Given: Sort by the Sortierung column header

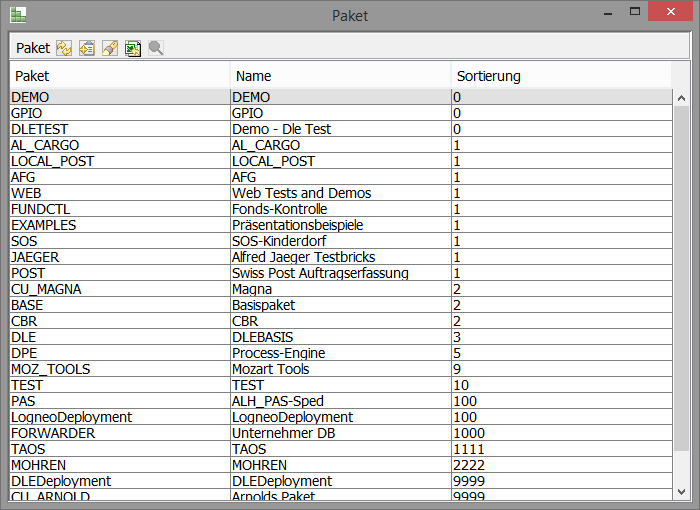Looking at the screenshot, I should click(560, 76).
